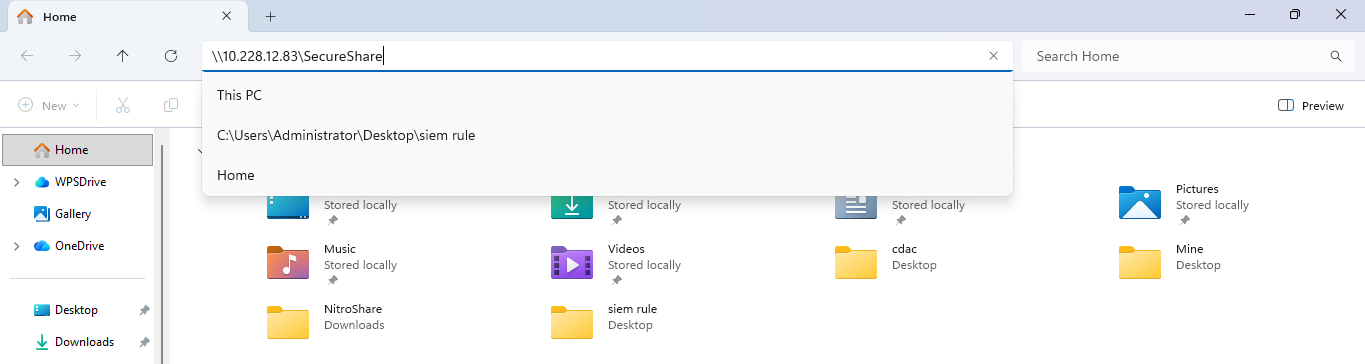This screenshot has width=1365, height=364.
Task: Expand the OneDrive tree node
Action: [16, 246]
